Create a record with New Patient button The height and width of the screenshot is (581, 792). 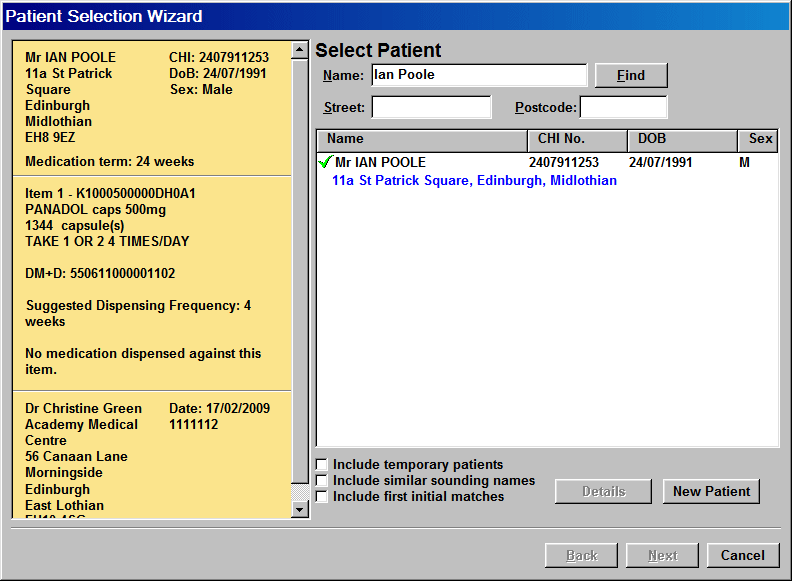(x=712, y=491)
